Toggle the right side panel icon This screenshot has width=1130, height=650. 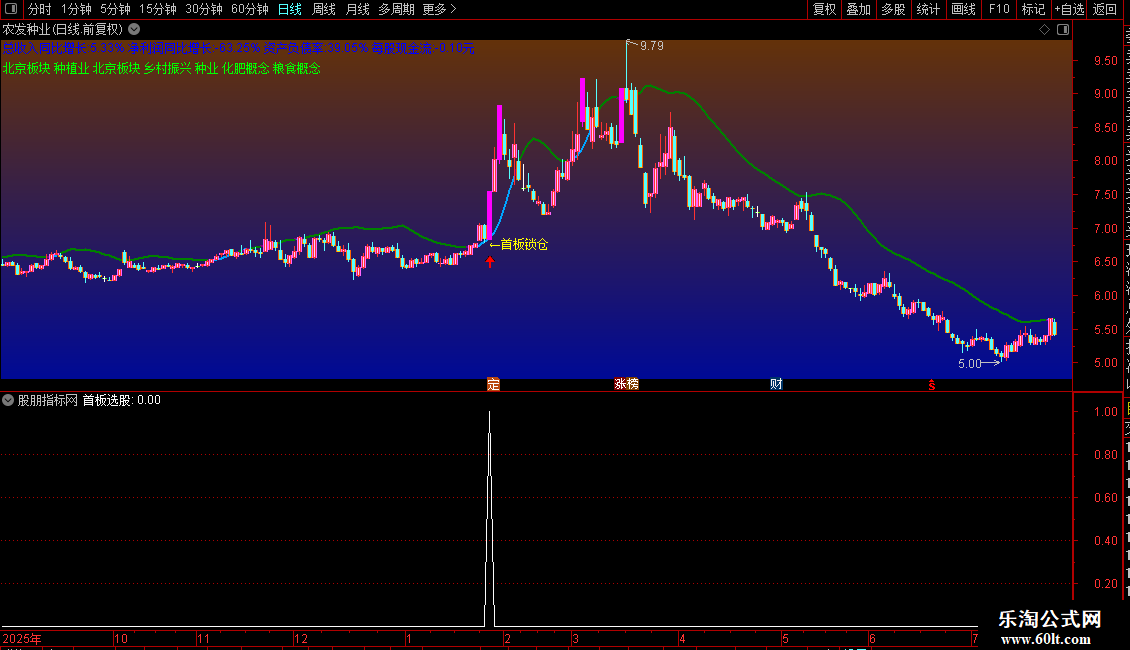1063,30
